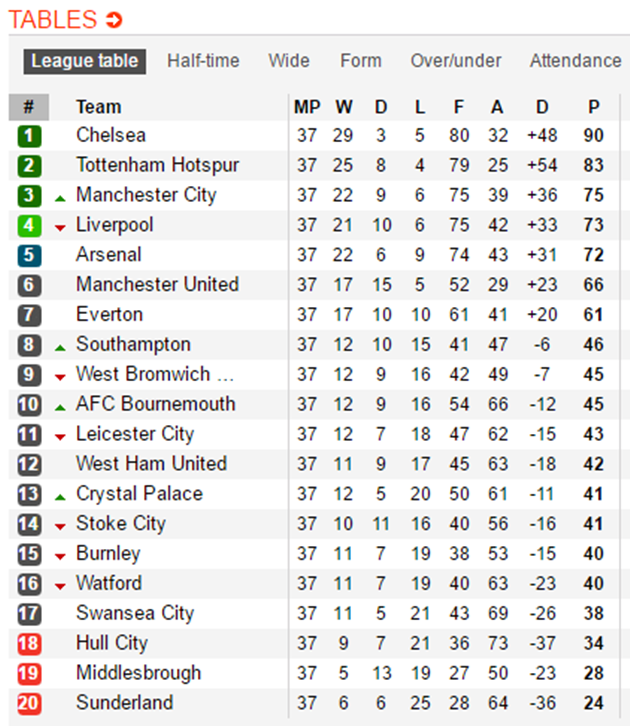630x726 pixels.
Task: Click the green up arrow beside Crystal Palace
Action: (60, 497)
